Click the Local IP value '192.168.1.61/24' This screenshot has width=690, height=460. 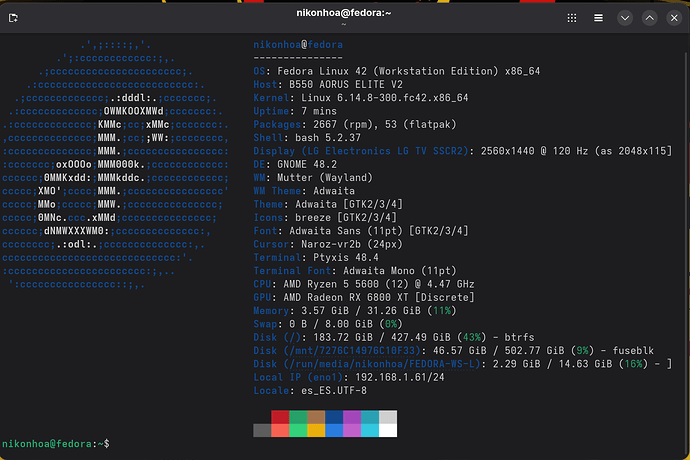click(400, 377)
